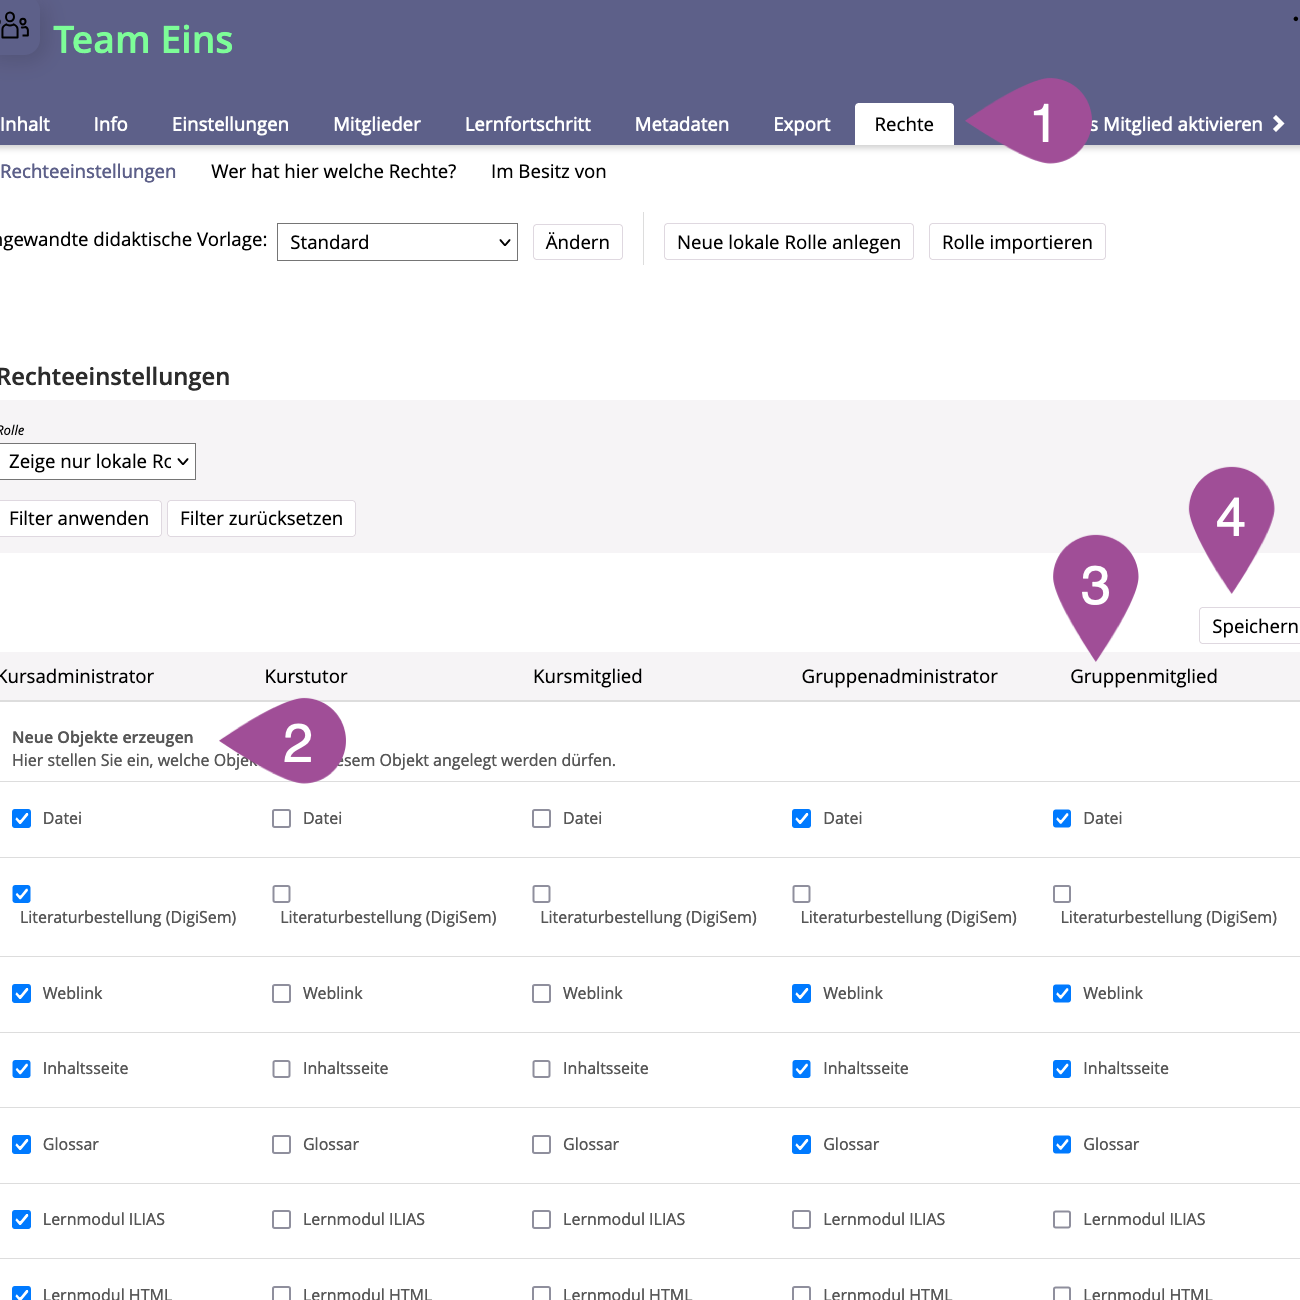The width and height of the screenshot is (1300, 1300).
Task: Open the 'Wer hat hier welche Rechte?' subtab
Action: click(333, 171)
